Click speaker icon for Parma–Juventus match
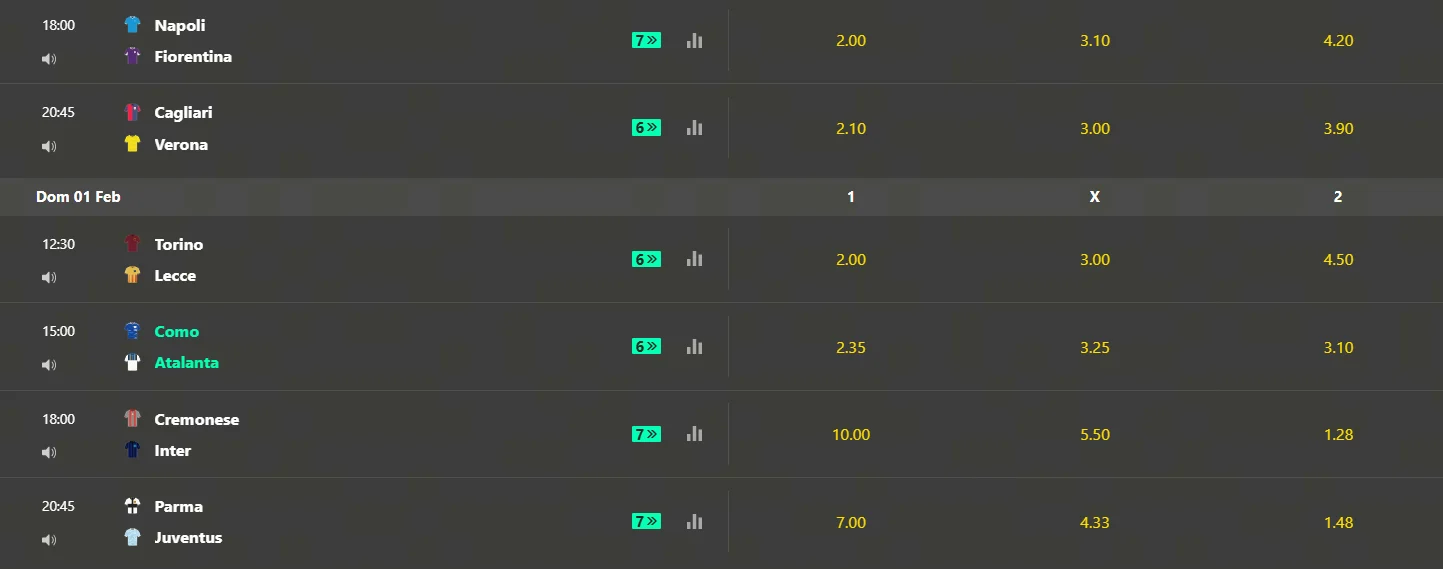 (x=49, y=540)
